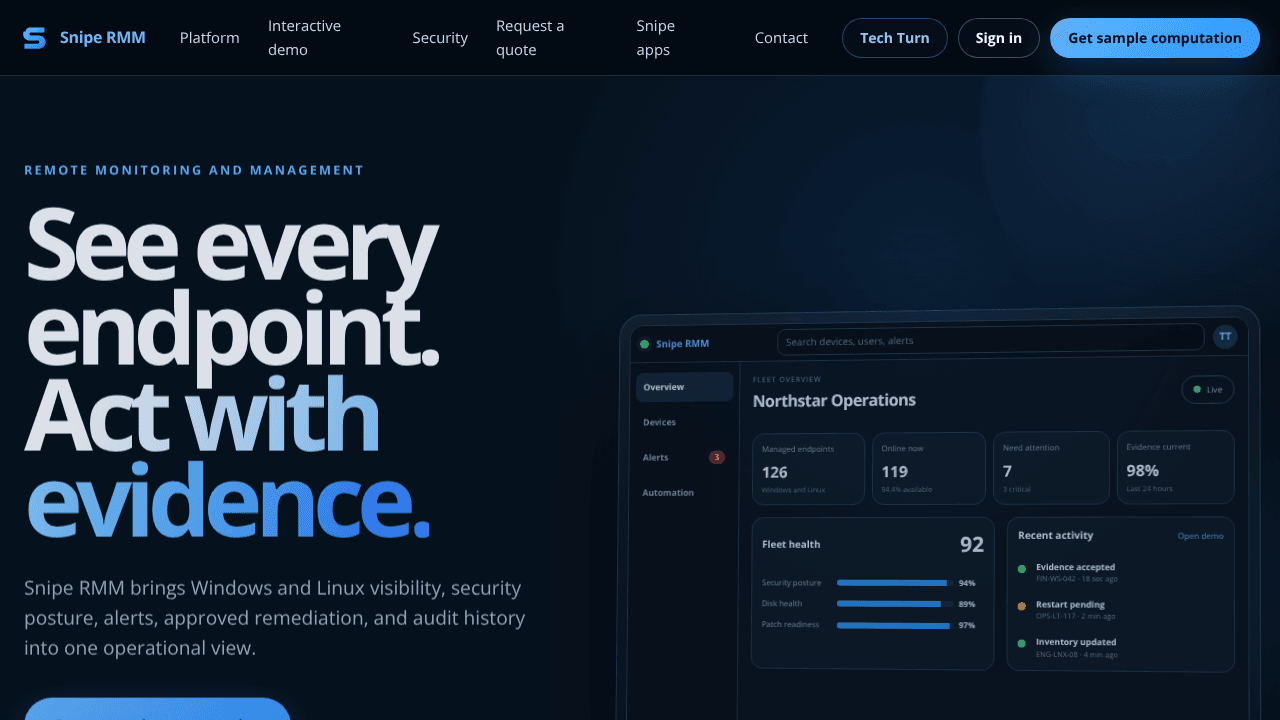Select Alerts in dashboard sidebar
Viewport: 1280px width, 720px height.
click(684, 457)
